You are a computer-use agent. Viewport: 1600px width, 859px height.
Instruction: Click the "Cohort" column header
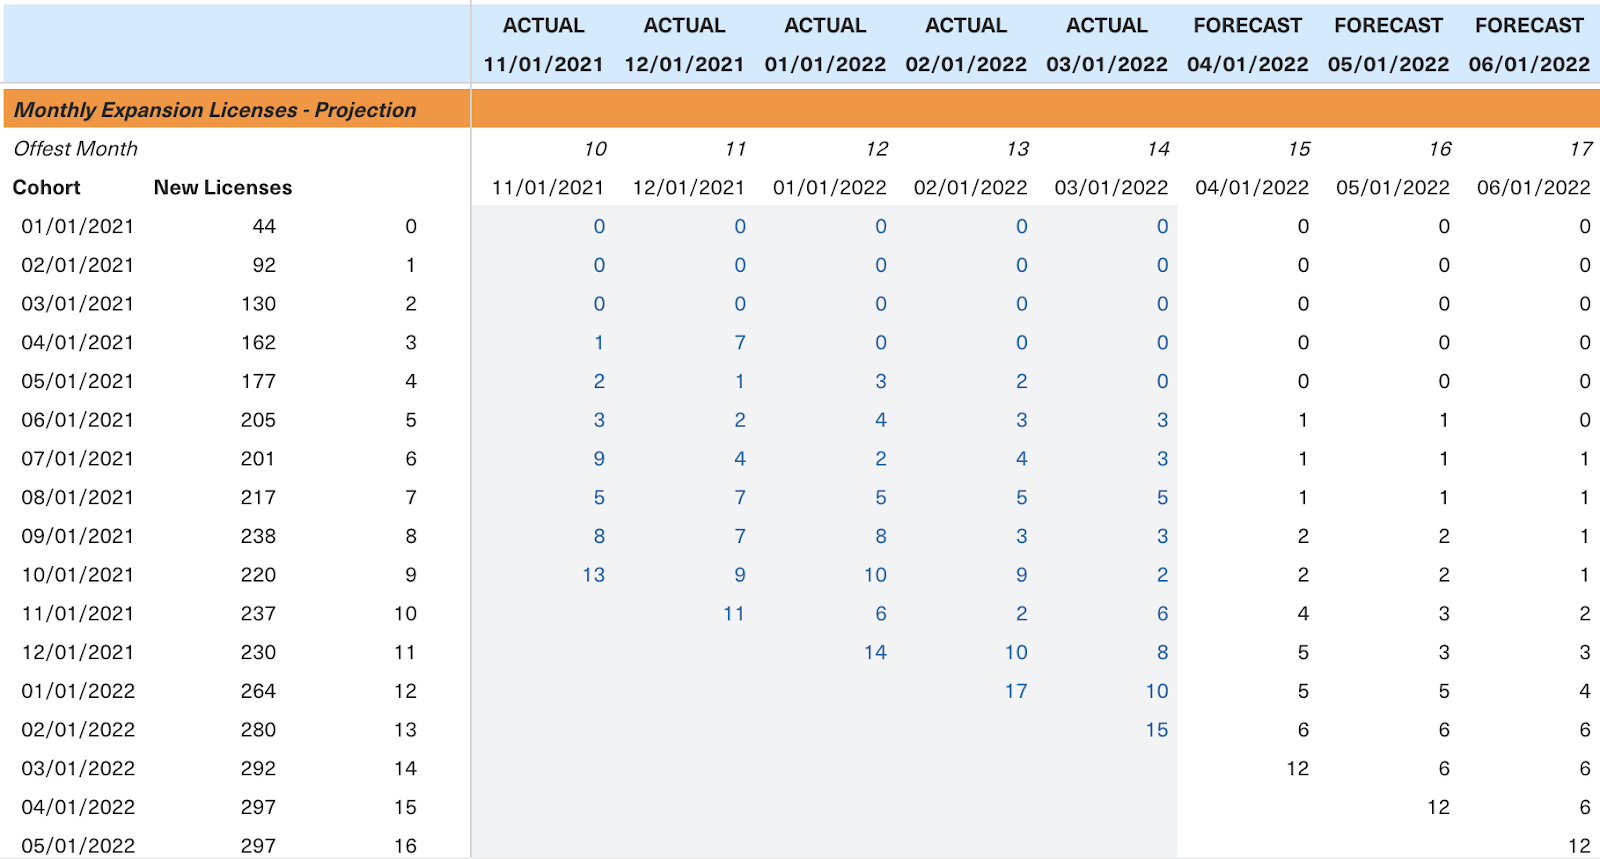[47, 188]
